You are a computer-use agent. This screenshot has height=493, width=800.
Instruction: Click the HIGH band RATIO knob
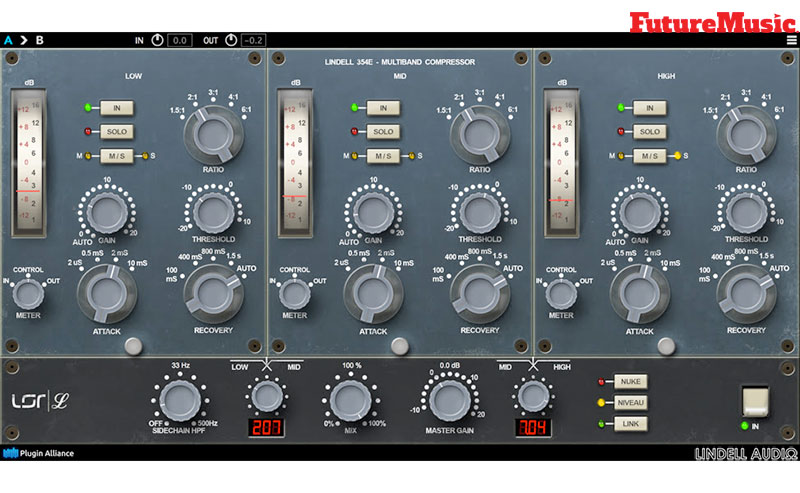[x=746, y=135]
